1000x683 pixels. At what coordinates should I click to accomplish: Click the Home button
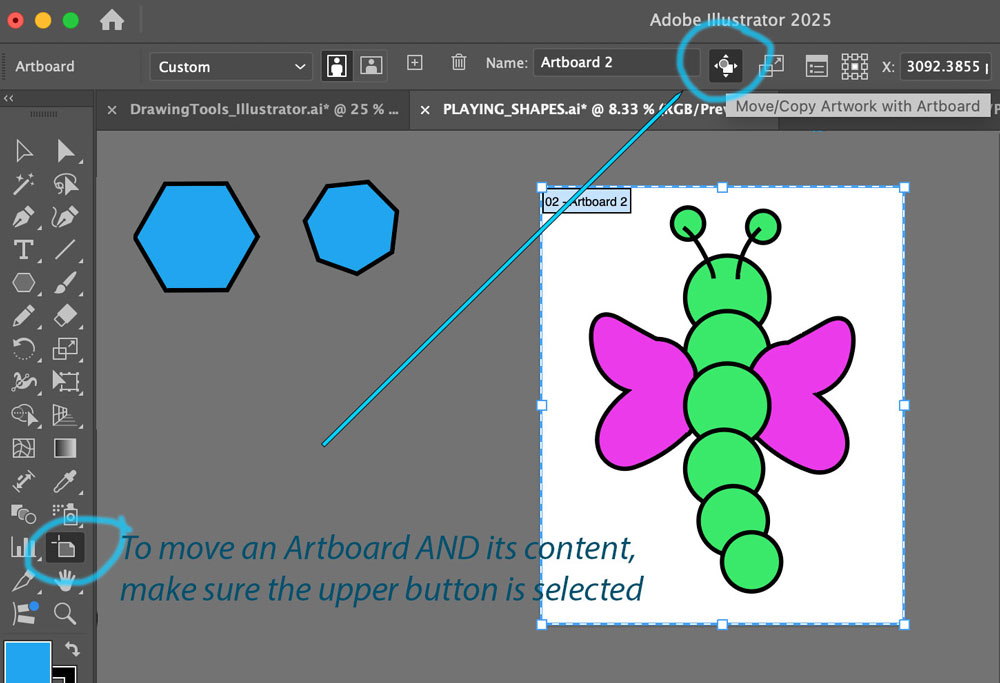(112, 20)
